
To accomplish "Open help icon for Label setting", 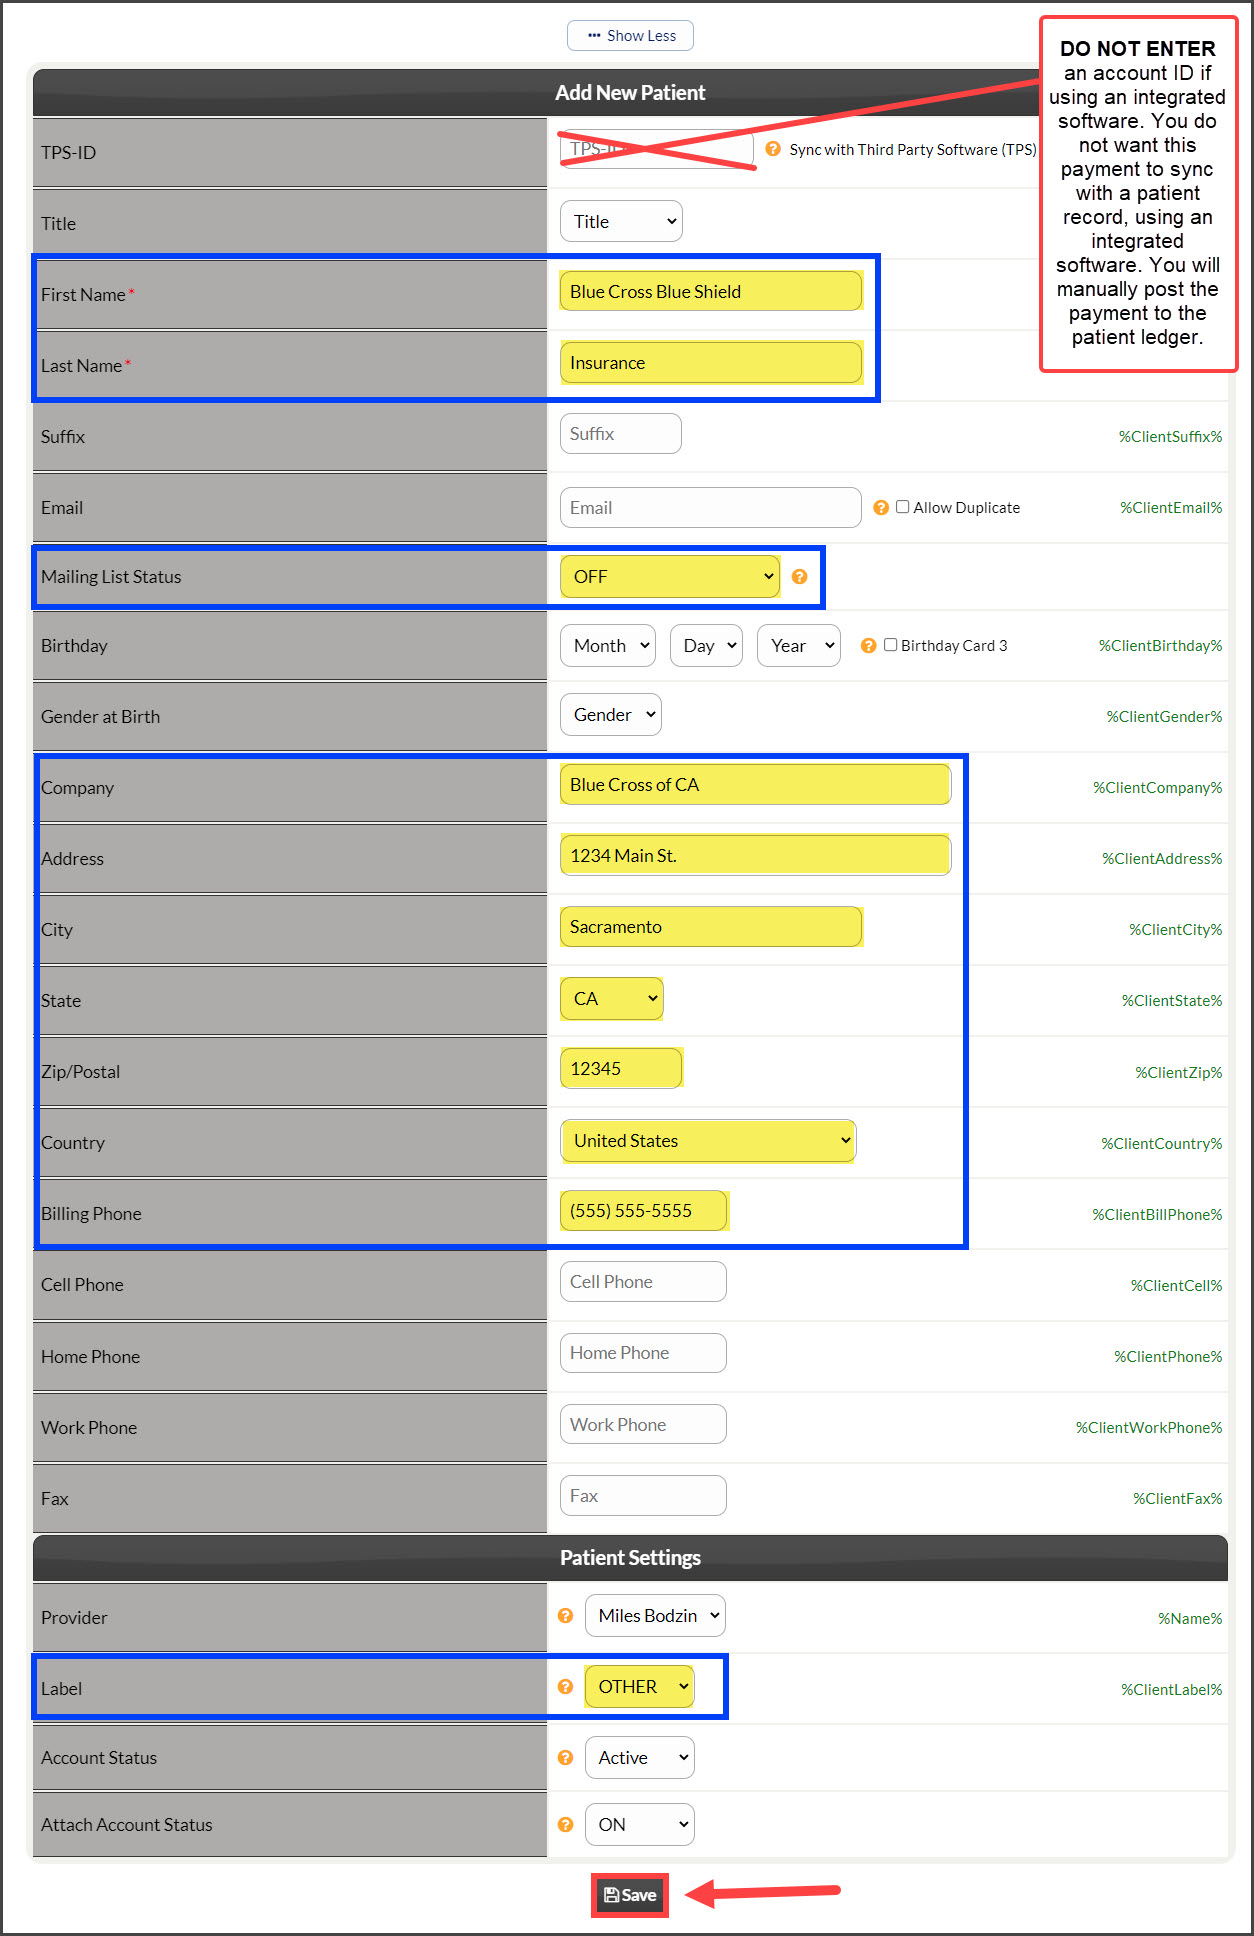I will click(x=566, y=1687).
